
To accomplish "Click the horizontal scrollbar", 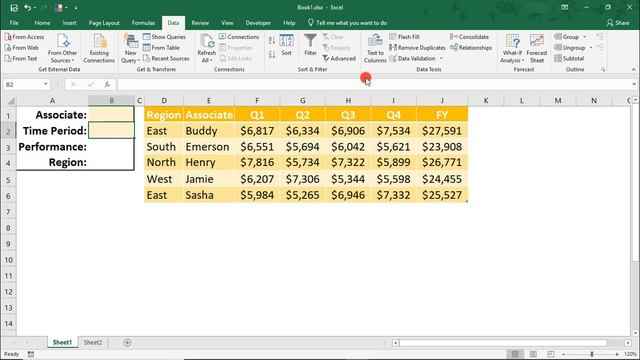I will [504, 342].
